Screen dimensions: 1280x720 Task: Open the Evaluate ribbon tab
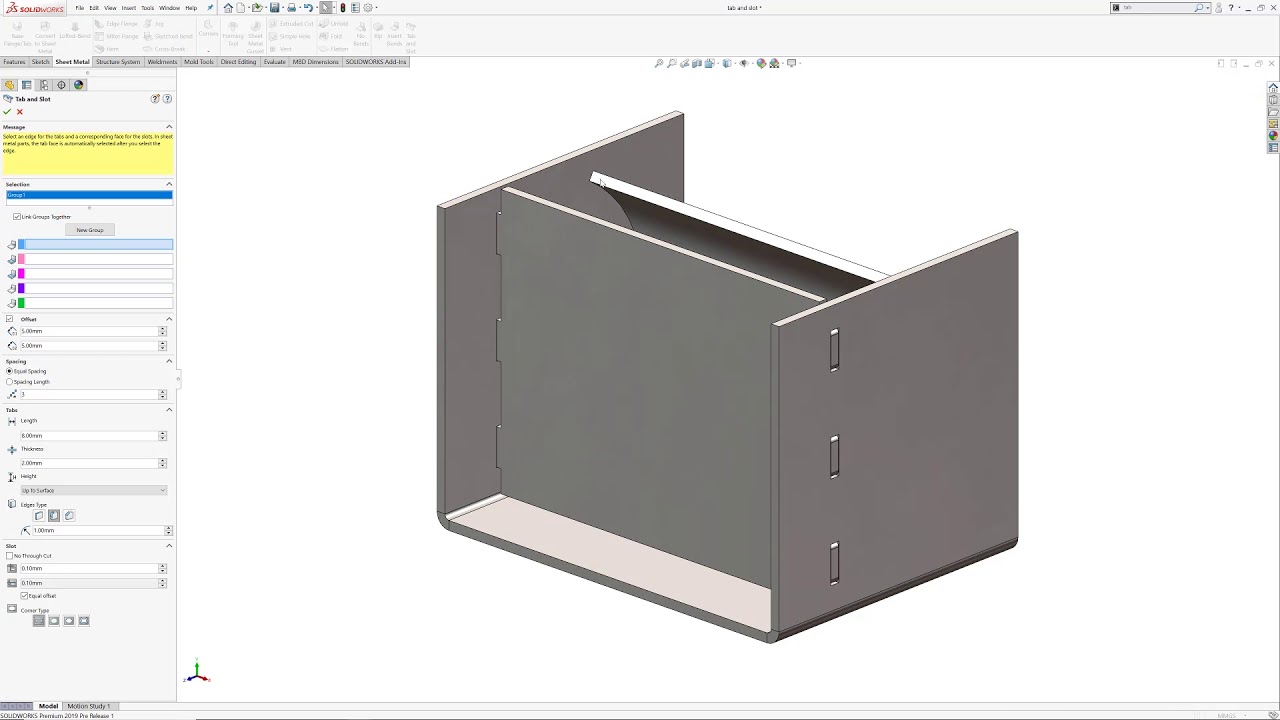tap(274, 62)
